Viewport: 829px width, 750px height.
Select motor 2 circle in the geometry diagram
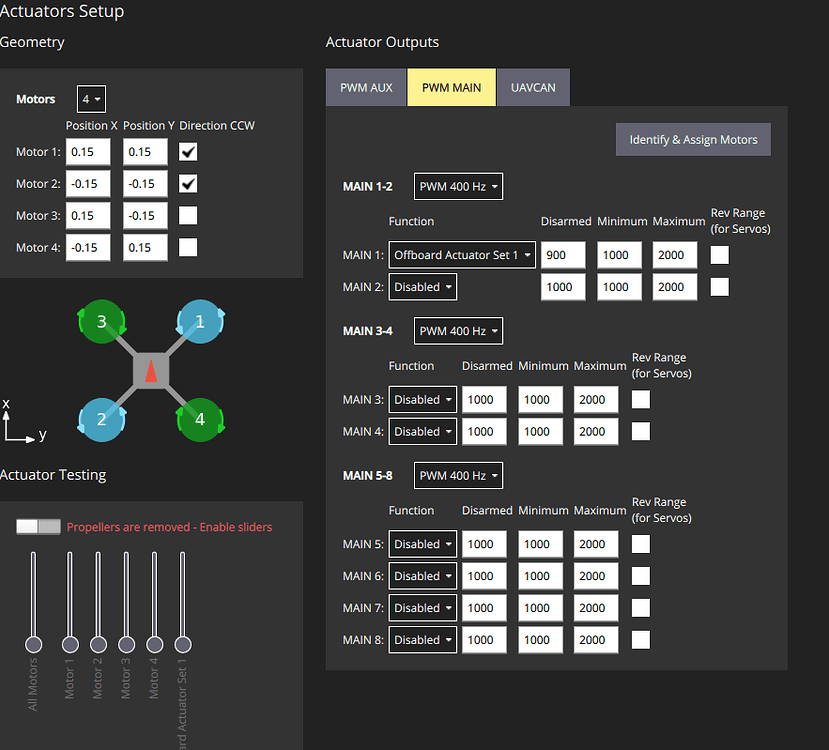click(101, 420)
